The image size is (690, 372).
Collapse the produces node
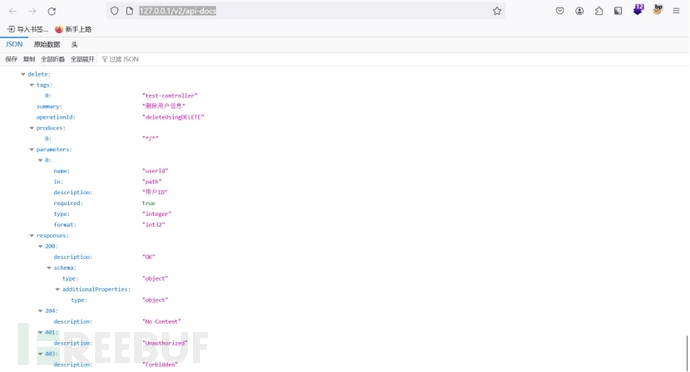(x=32, y=128)
